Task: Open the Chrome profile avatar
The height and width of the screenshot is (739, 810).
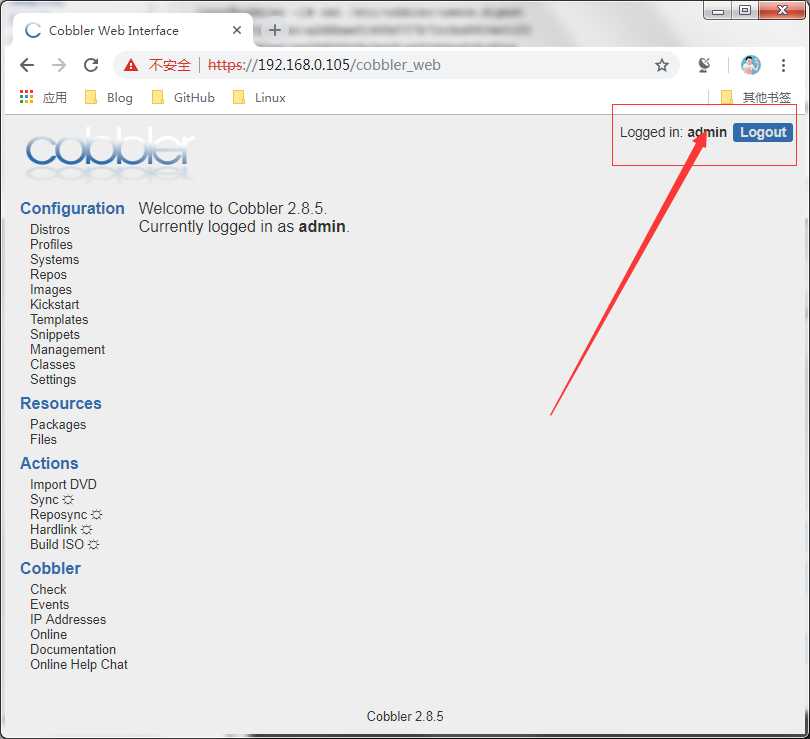Action: [750, 65]
